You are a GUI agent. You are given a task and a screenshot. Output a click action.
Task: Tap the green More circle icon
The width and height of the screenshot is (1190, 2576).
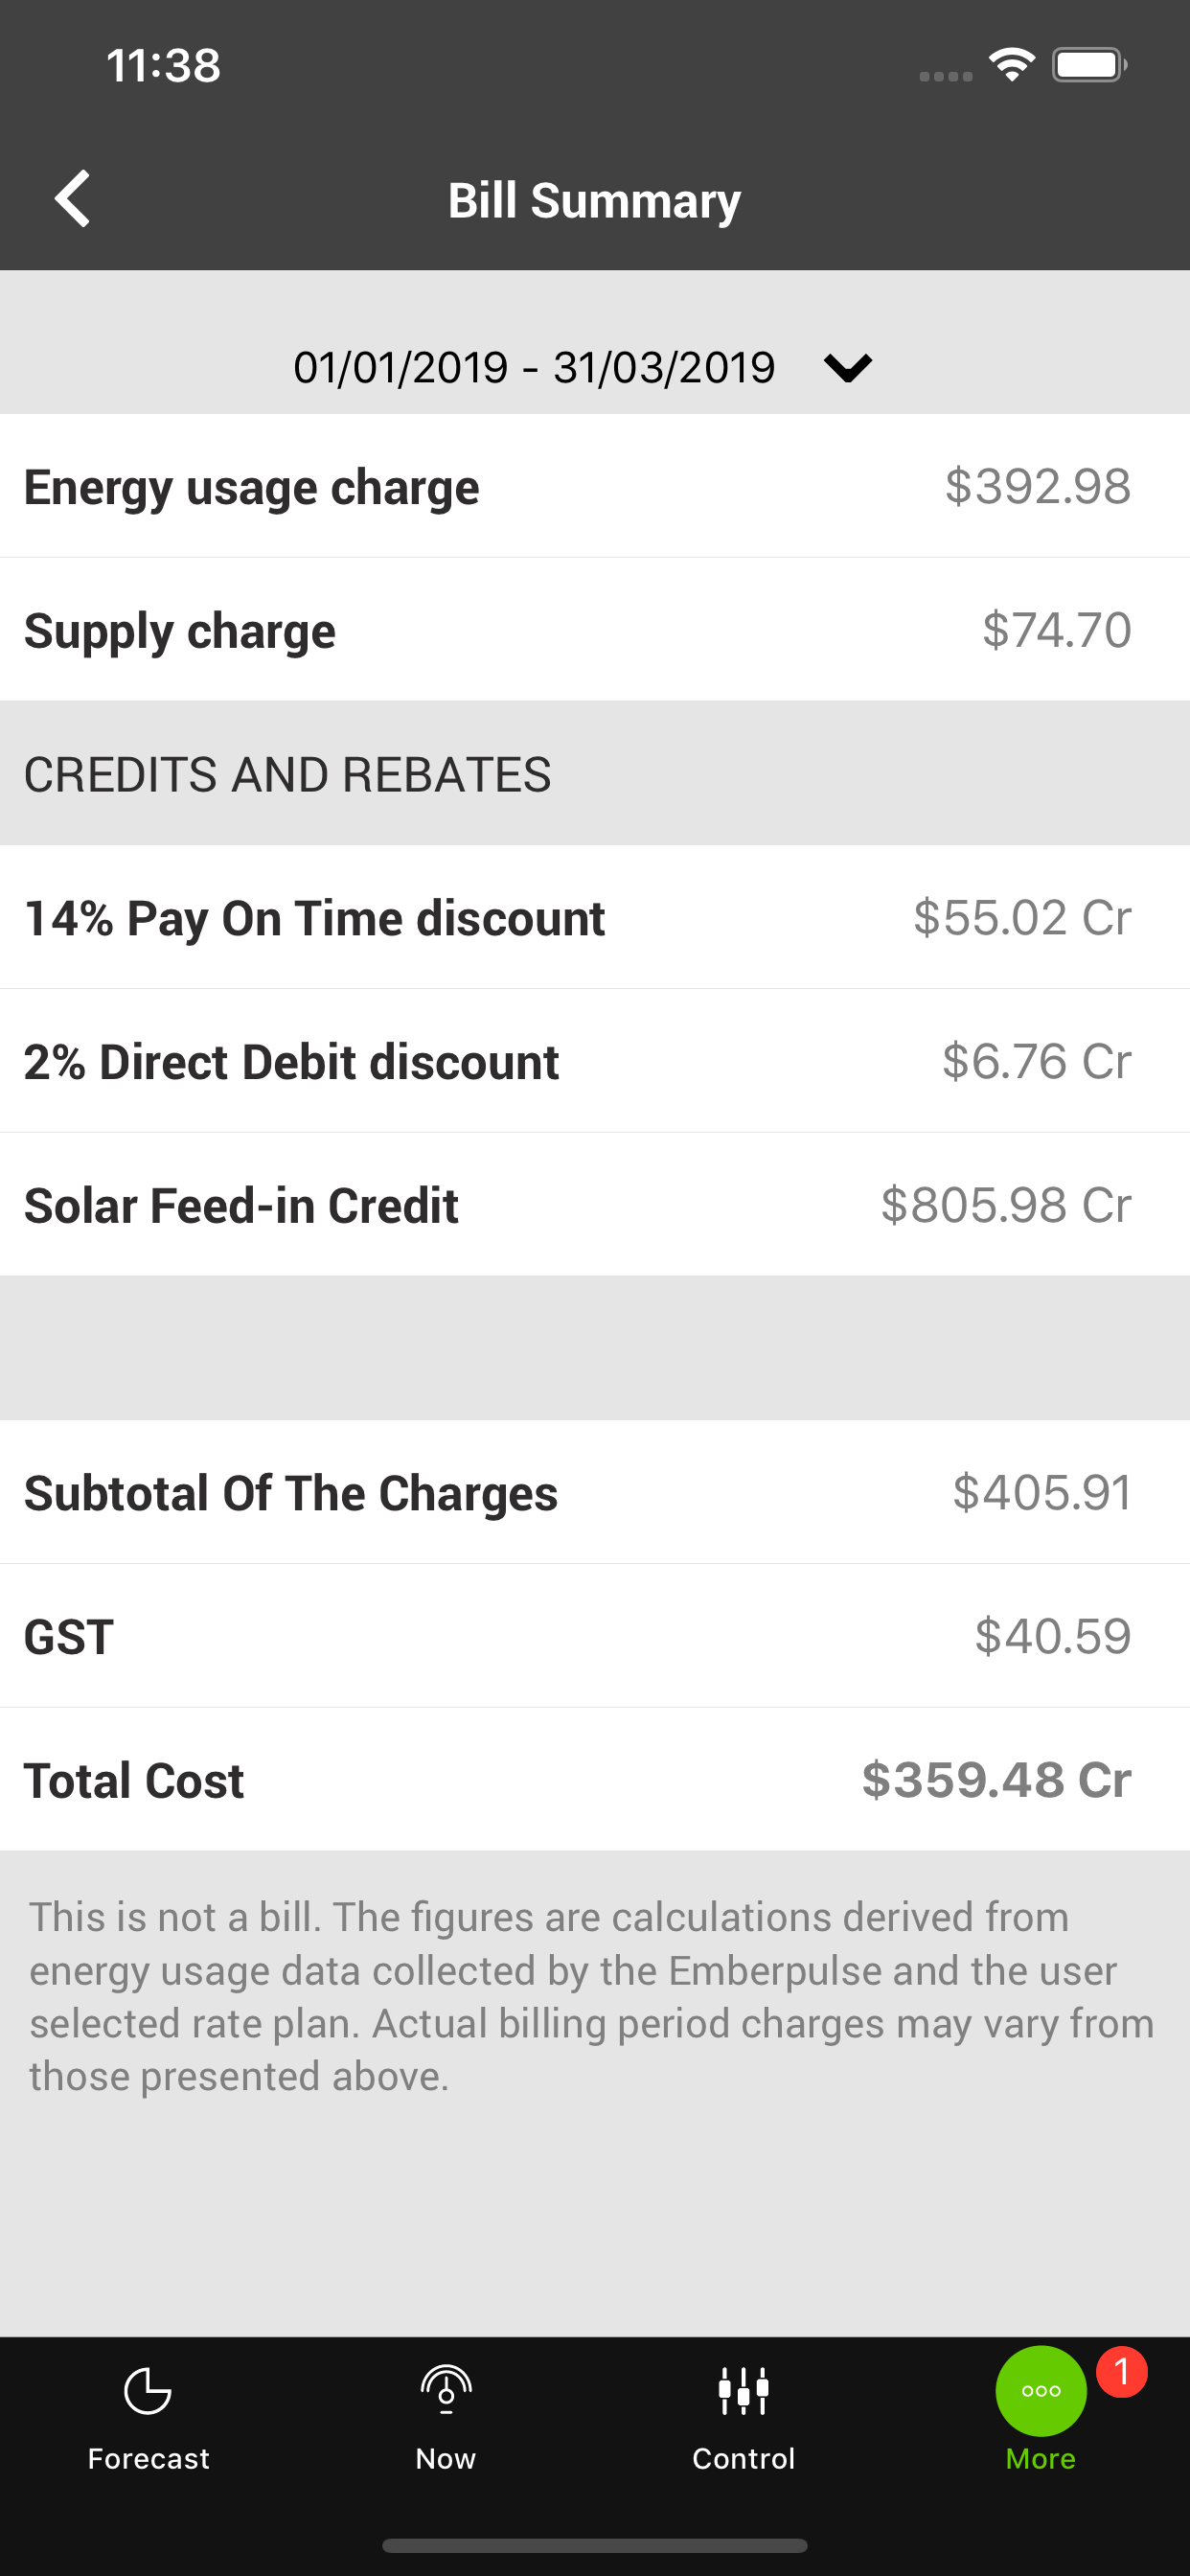tap(1041, 2391)
